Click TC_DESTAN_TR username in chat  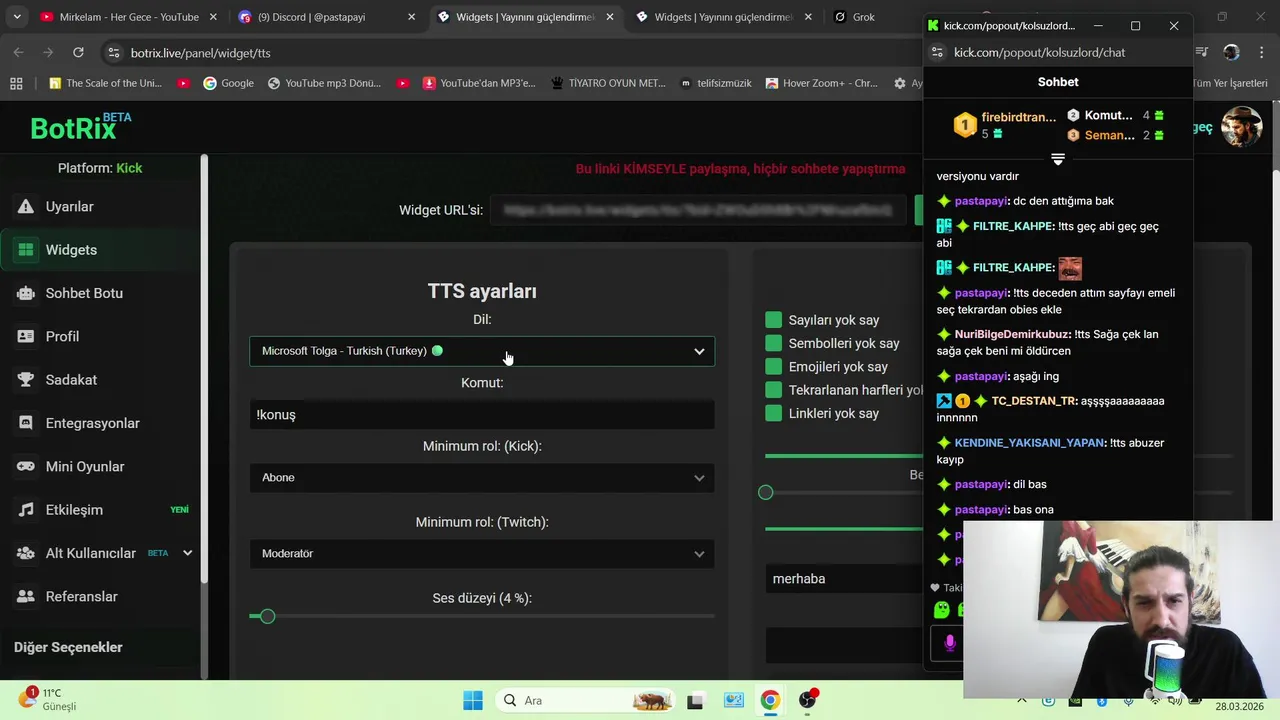(1033, 401)
